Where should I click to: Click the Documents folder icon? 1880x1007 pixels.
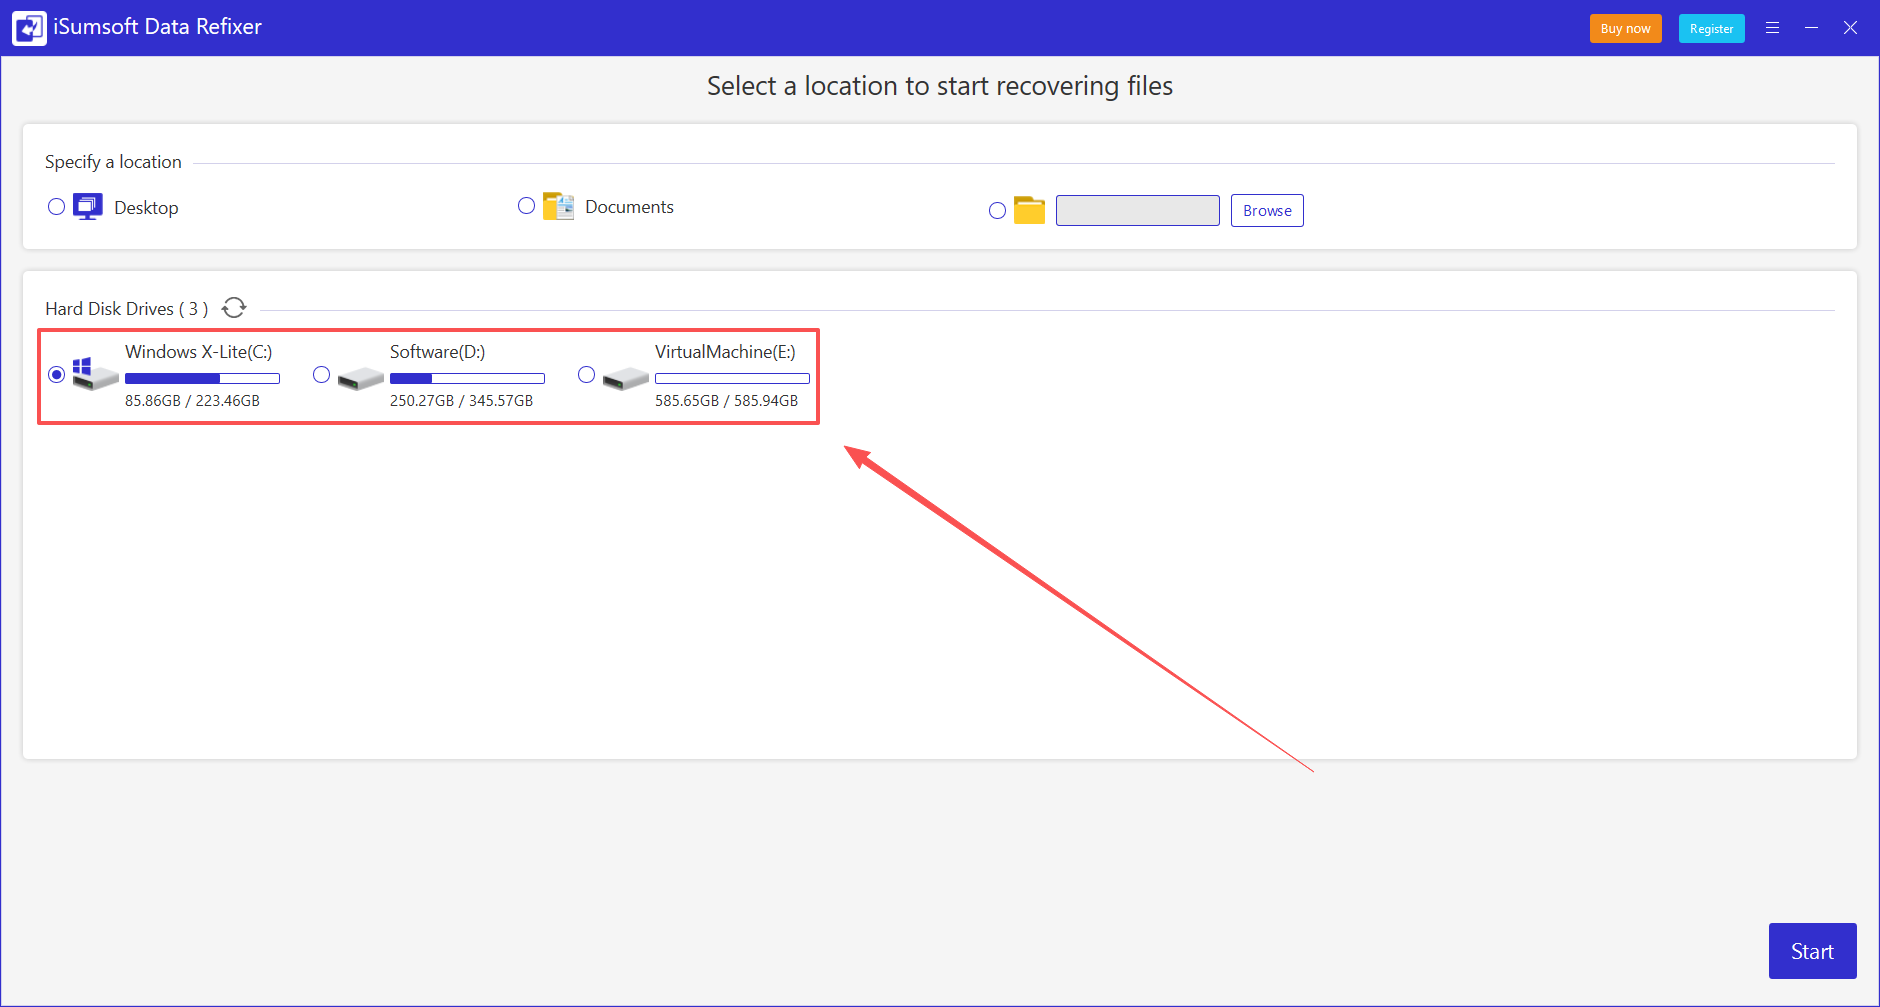click(559, 205)
